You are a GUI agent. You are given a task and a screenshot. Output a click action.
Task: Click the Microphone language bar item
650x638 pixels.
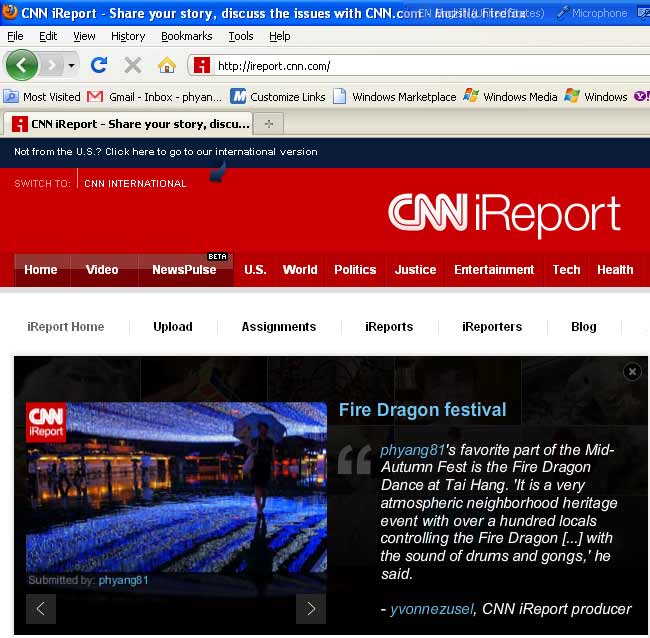[592, 13]
